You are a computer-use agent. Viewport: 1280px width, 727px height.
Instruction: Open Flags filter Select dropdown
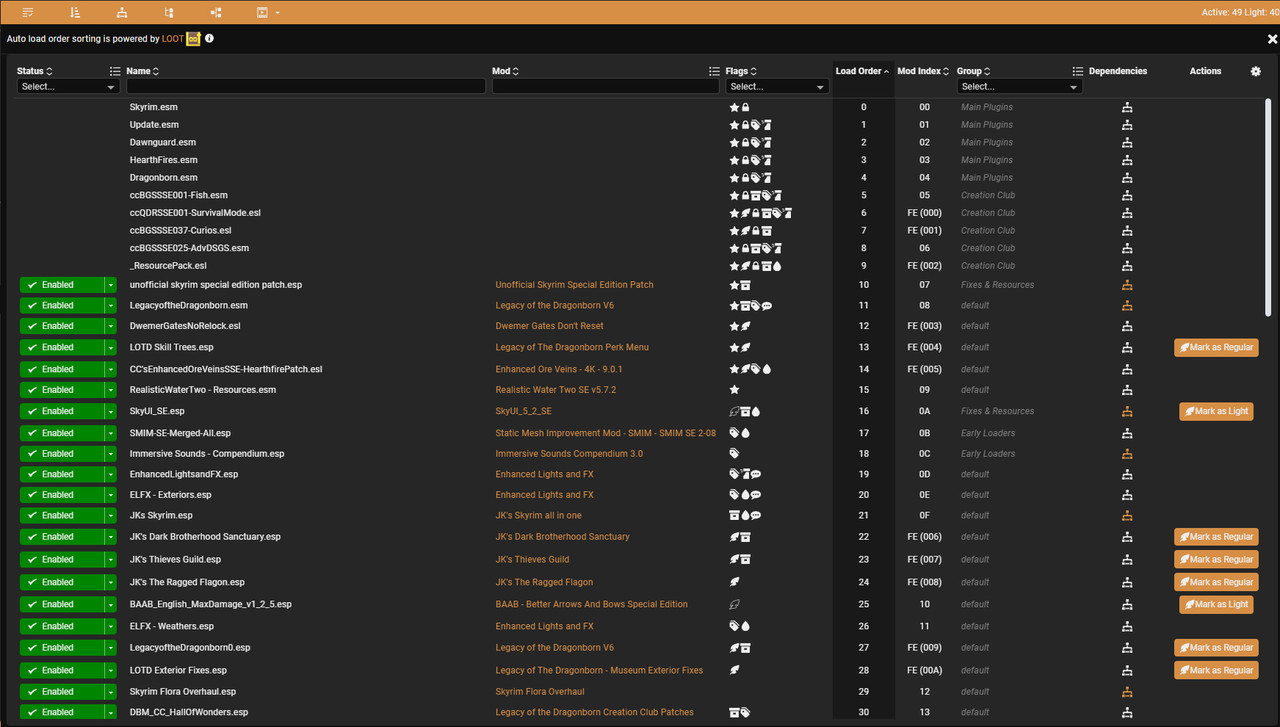point(777,86)
